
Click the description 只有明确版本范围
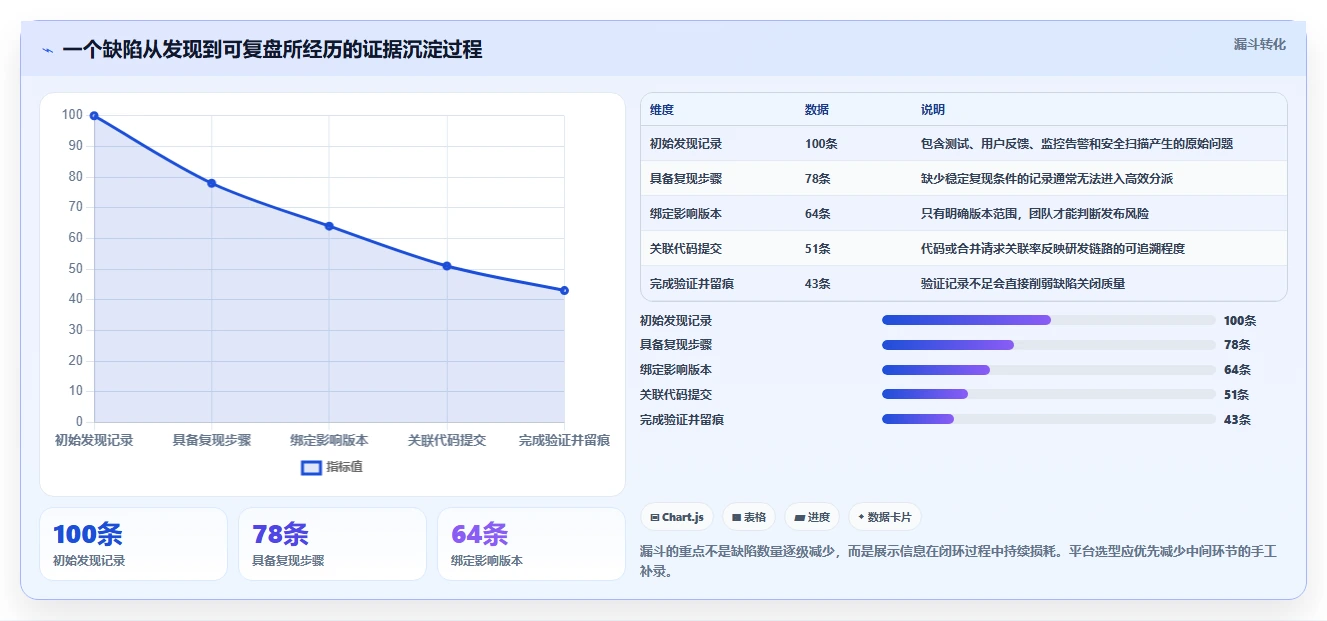(1035, 214)
